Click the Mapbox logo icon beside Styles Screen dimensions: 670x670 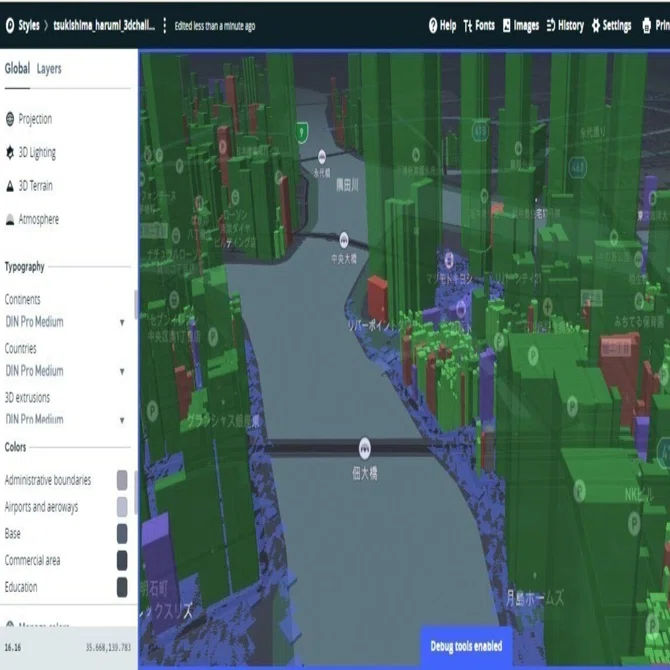tap(10, 26)
